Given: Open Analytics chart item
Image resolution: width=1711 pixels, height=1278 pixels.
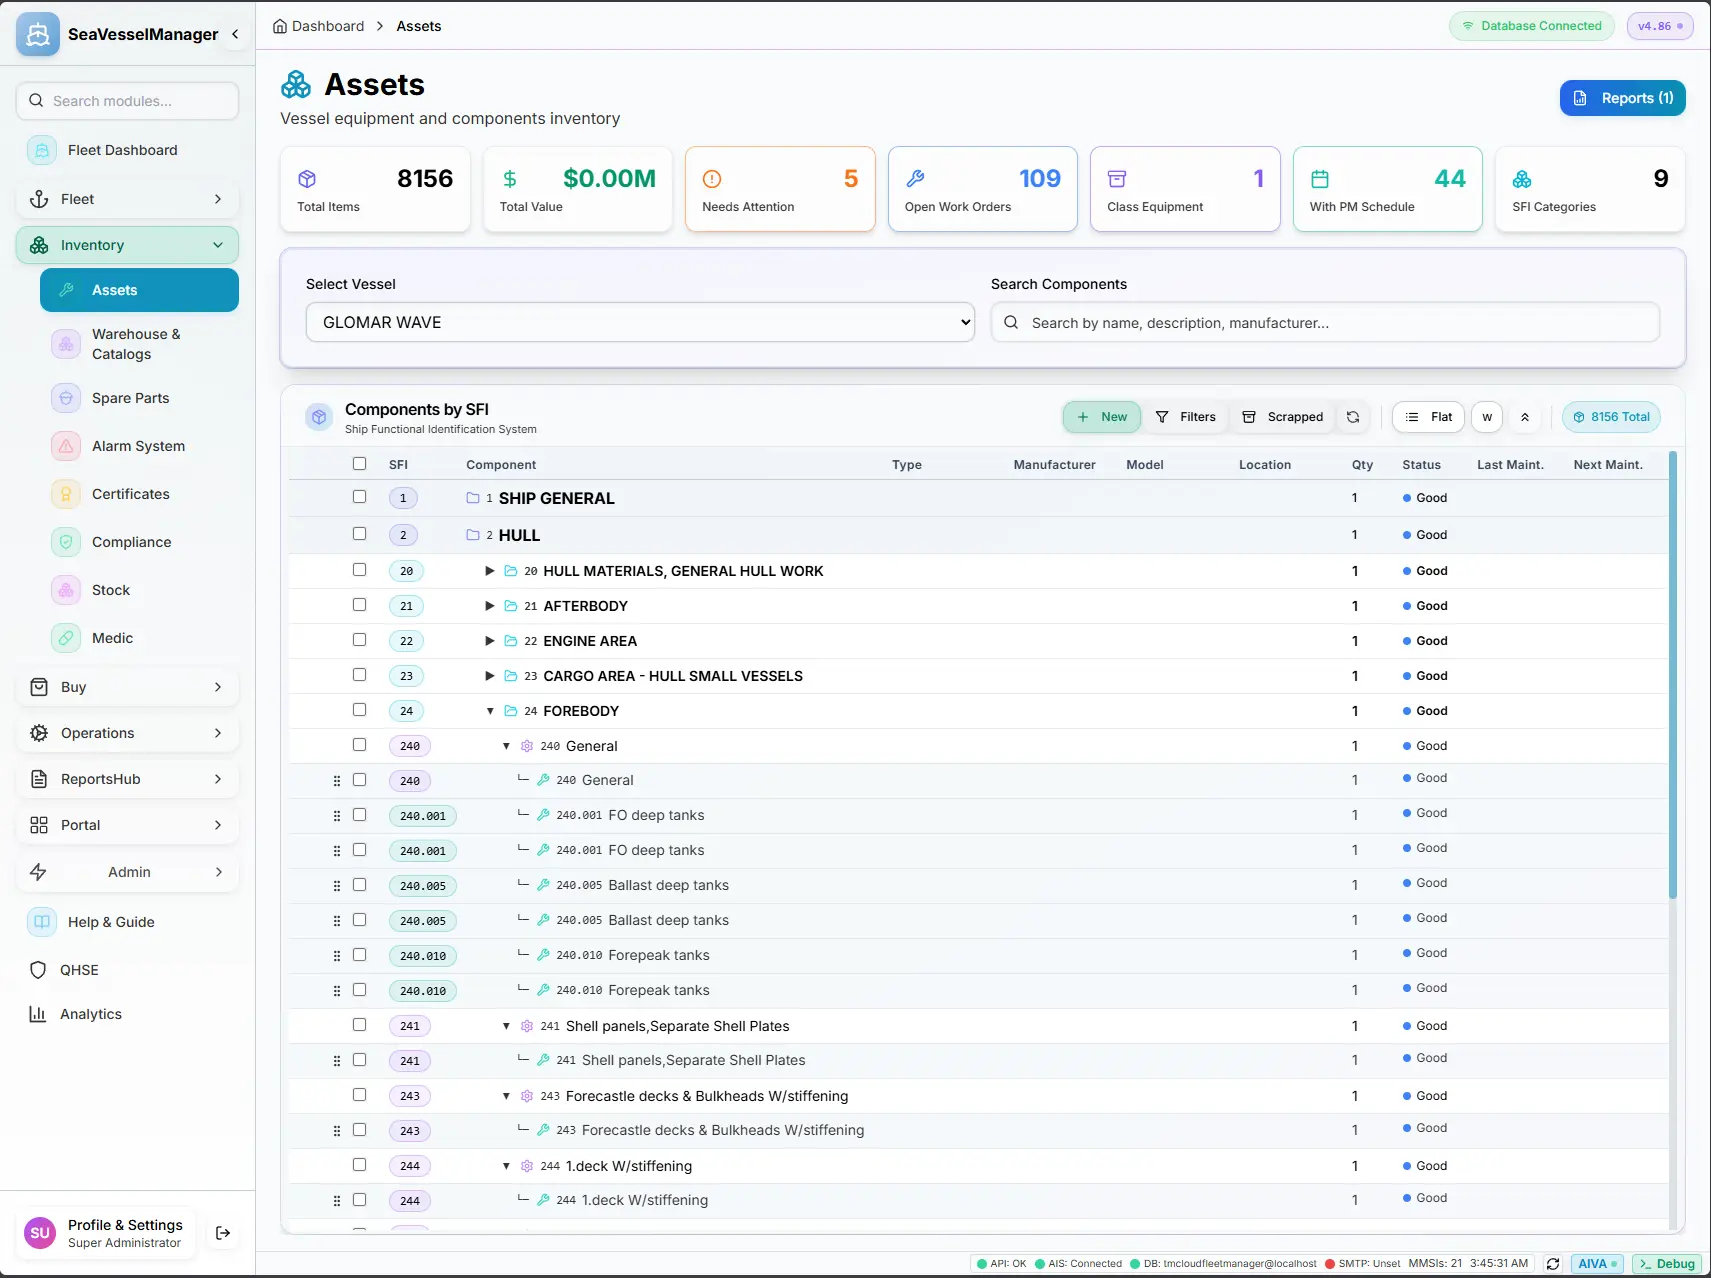Looking at the screenshot, I should coord(127,1014).
